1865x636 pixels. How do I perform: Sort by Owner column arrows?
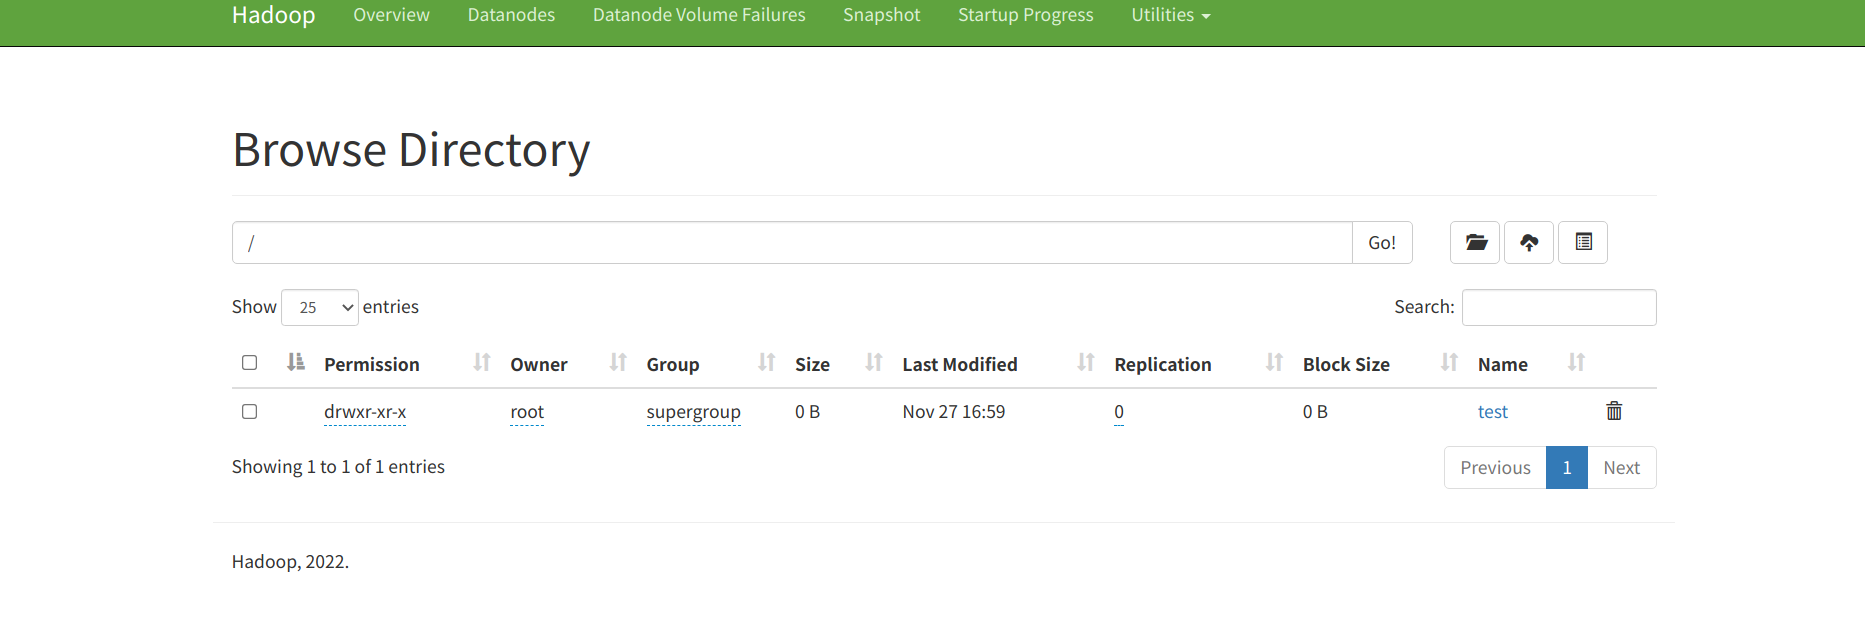[x=618, y=363]
